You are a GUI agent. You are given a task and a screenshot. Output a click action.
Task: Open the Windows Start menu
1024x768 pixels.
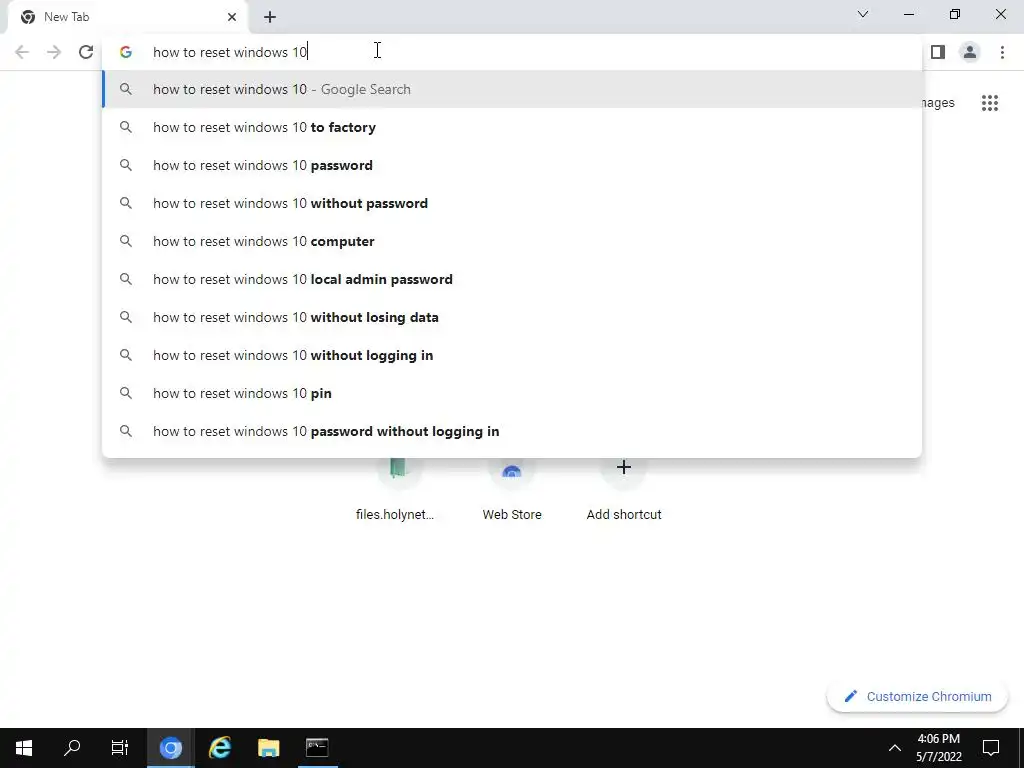24,748
